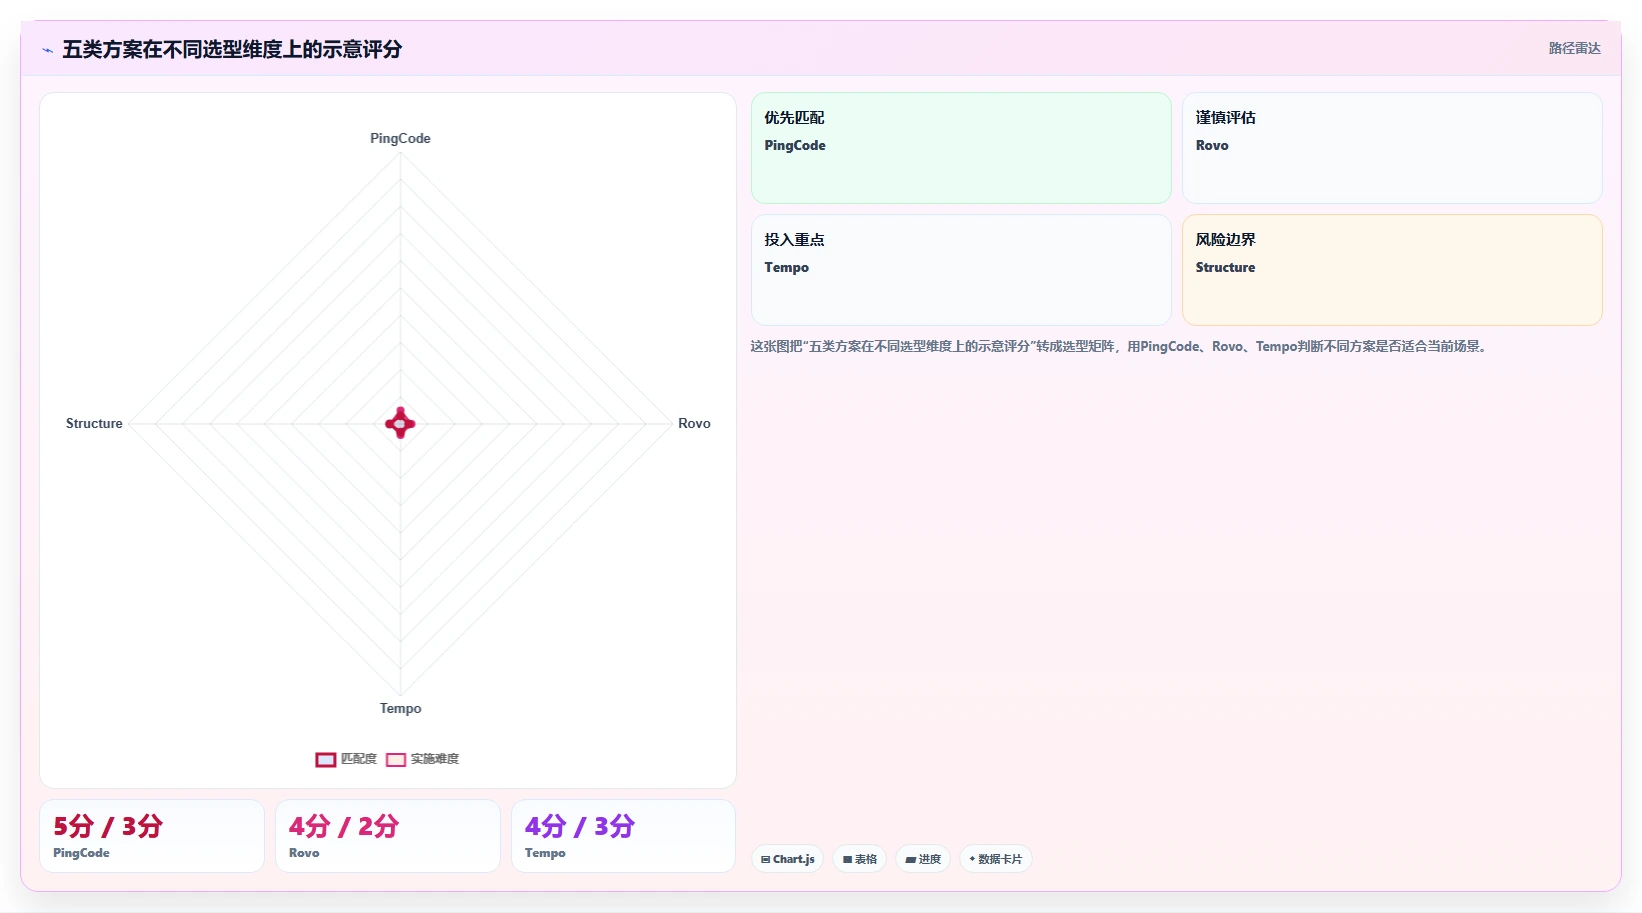This screenshot has height=913, width=1642.
Task: Open the 谨慎评估 Rovo card
Action: 1392,148
